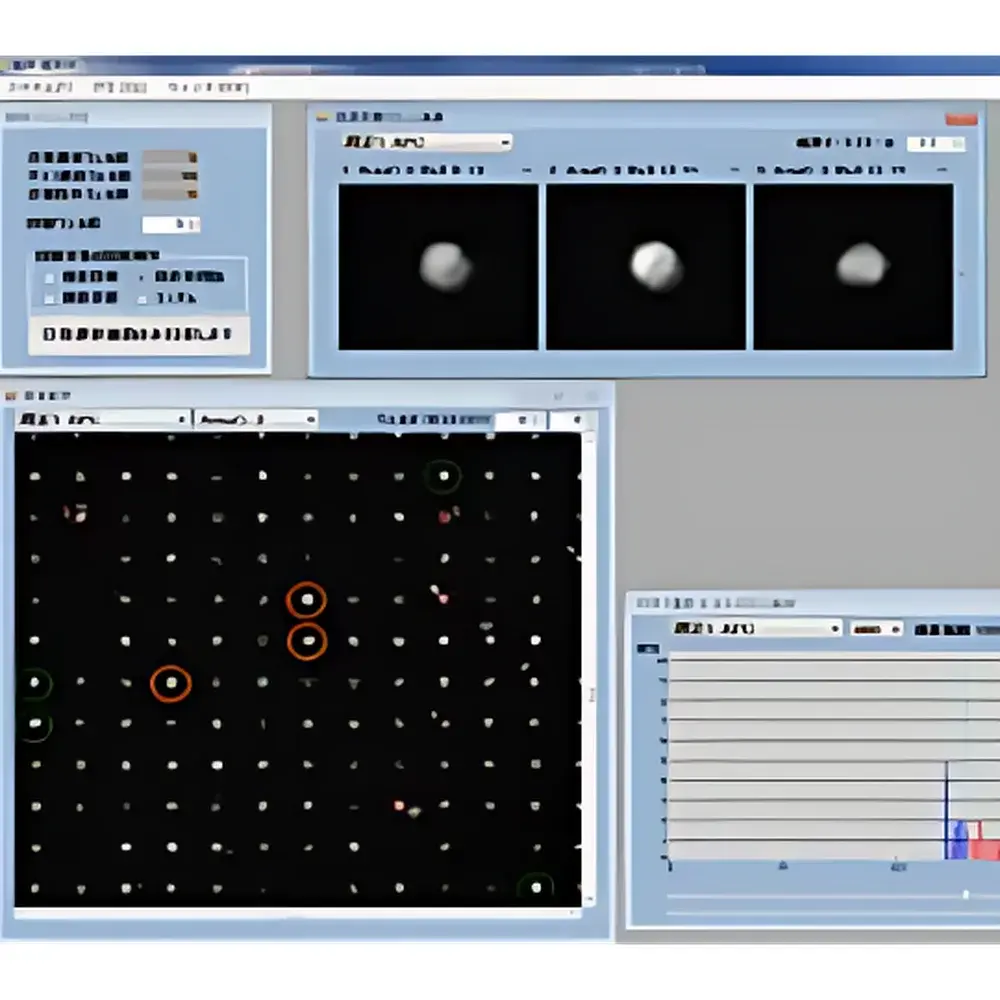This screenshot has height=1000, width=1000.
Task: Toggle the right-column option checkbox
Action: coord(142,297)
